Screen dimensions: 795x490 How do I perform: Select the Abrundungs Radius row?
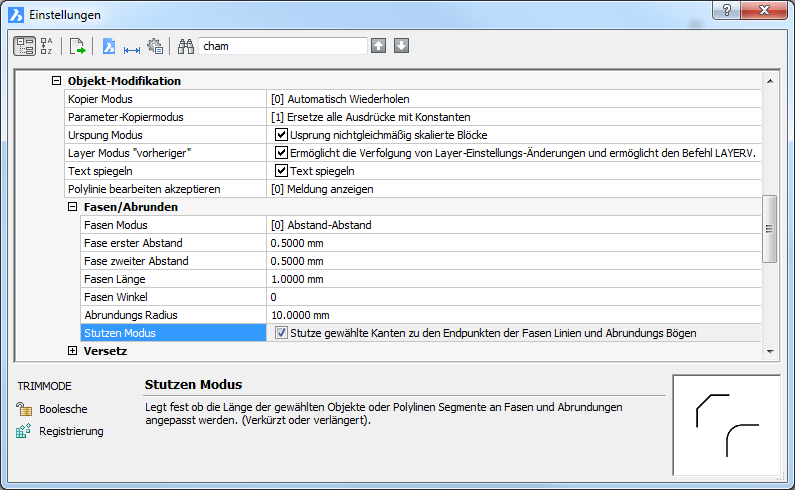172,315
